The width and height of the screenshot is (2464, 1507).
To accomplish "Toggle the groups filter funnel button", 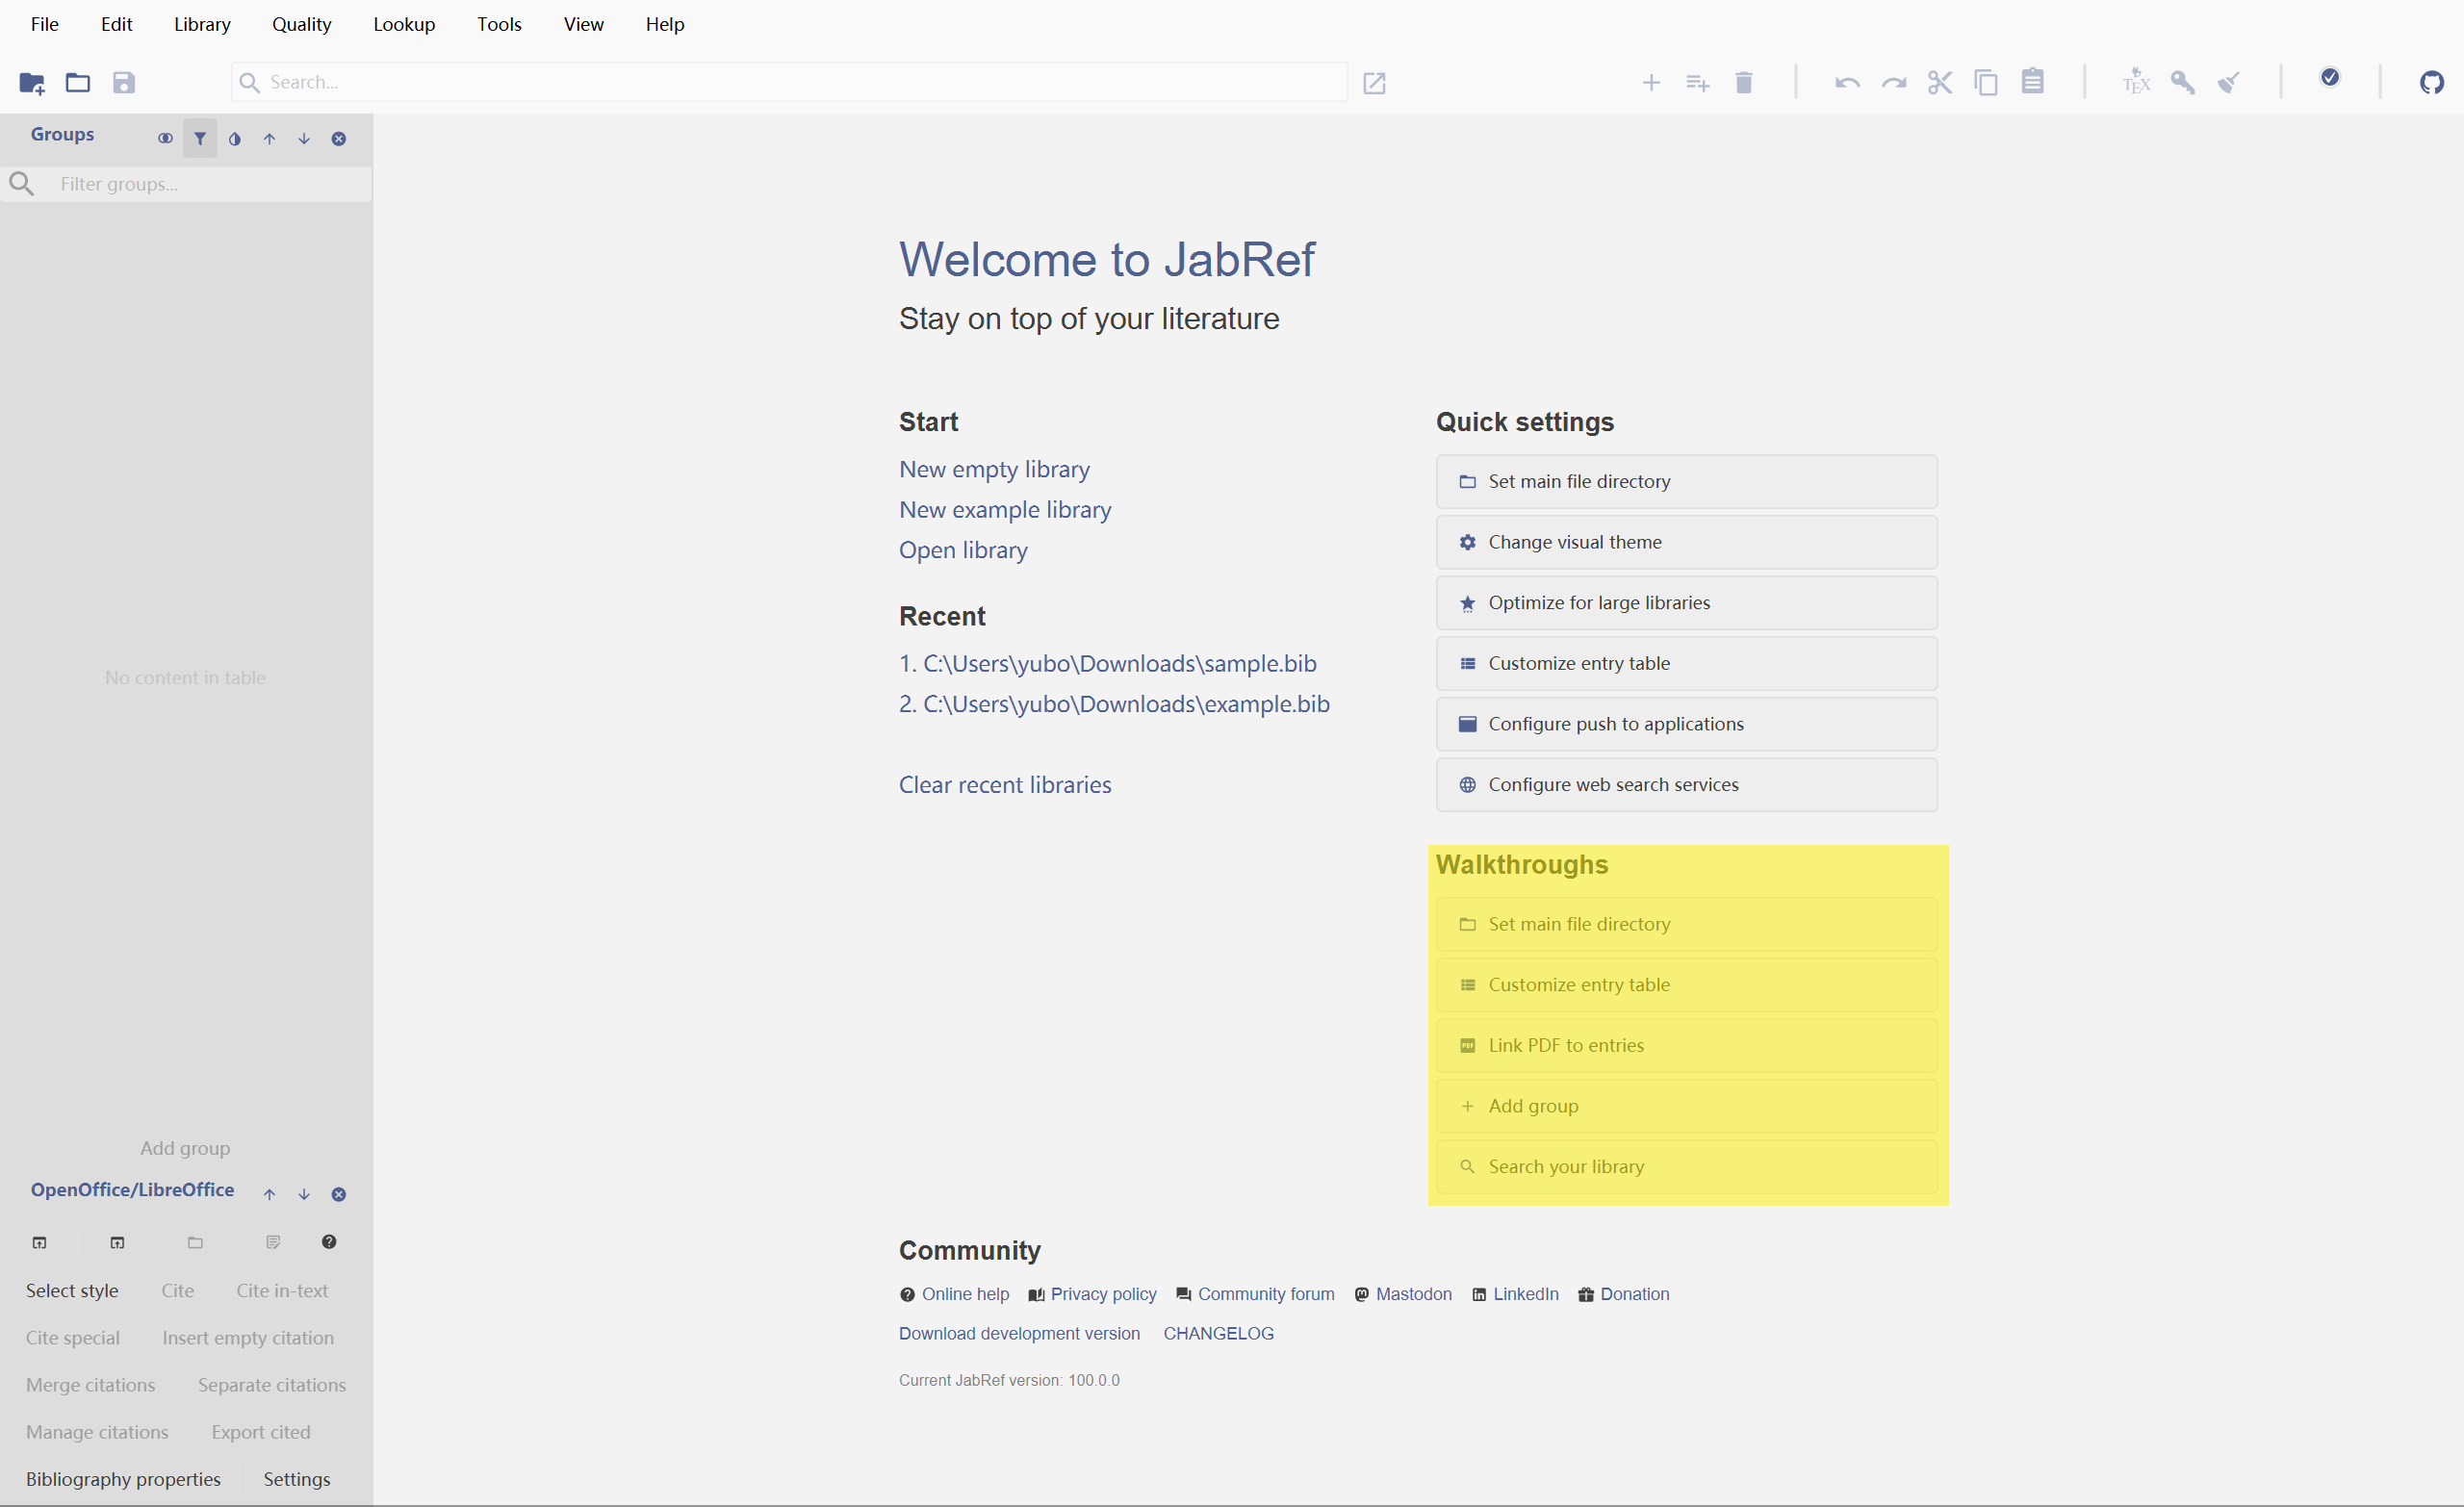I will [200, 139].
